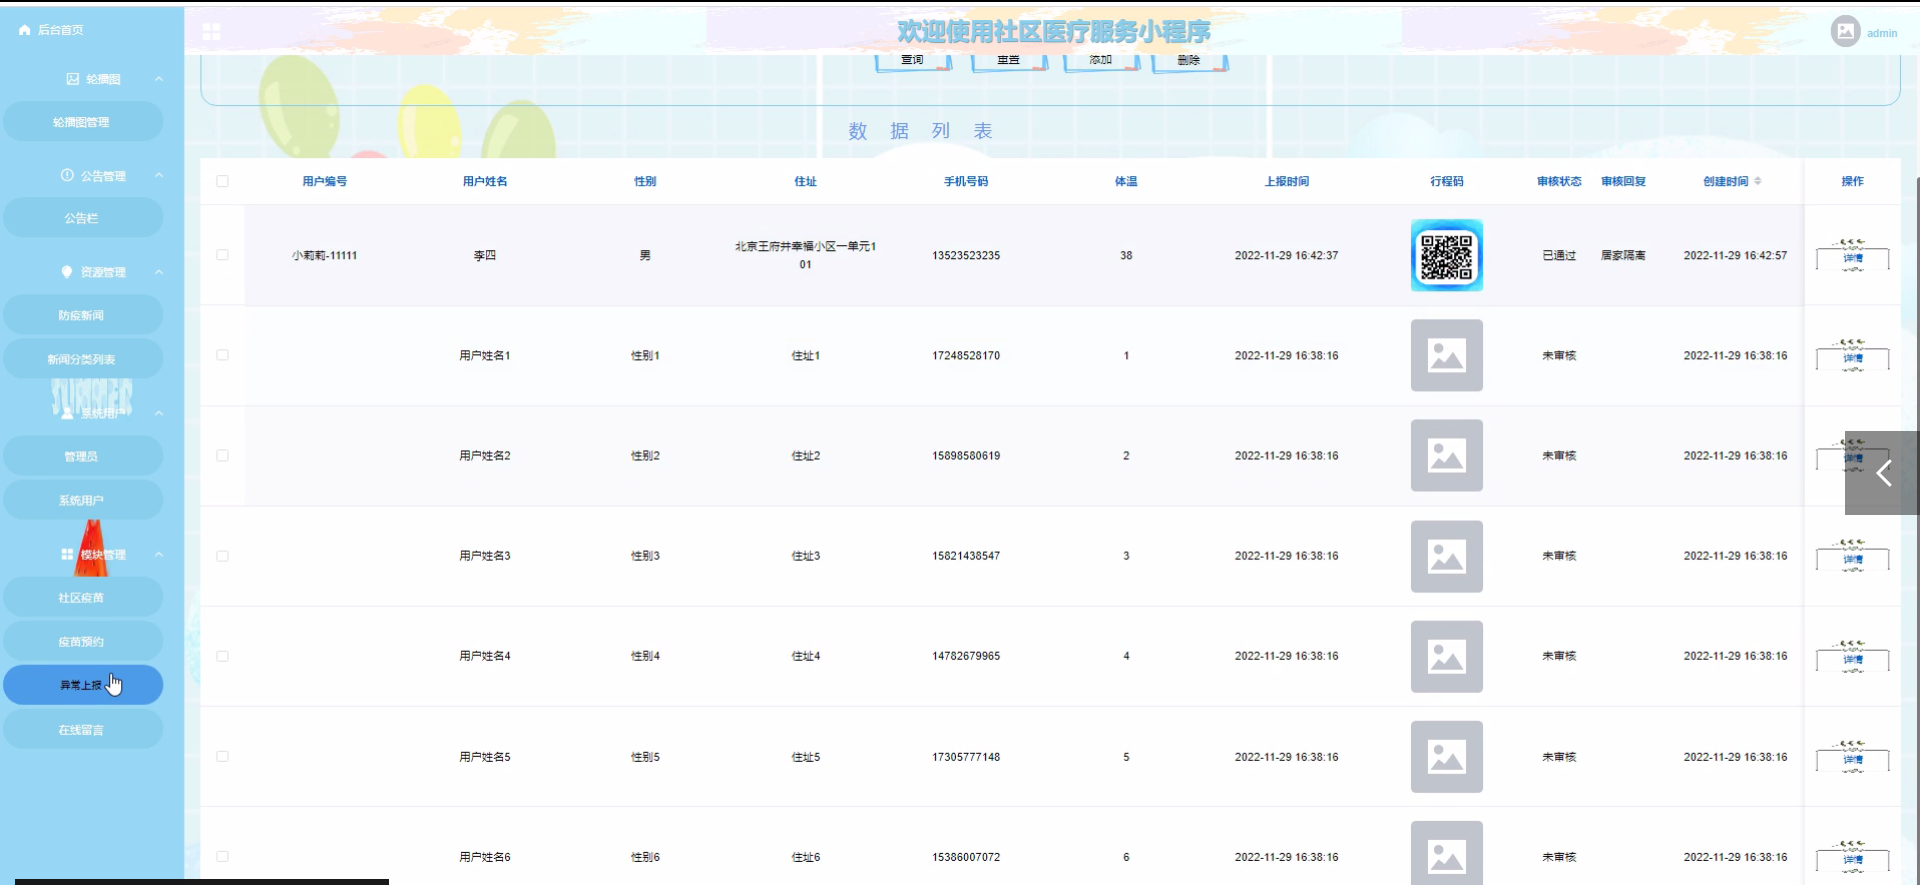Click the 用户编号 column header
Viewport: 1920px width, 885px height.
325,181
